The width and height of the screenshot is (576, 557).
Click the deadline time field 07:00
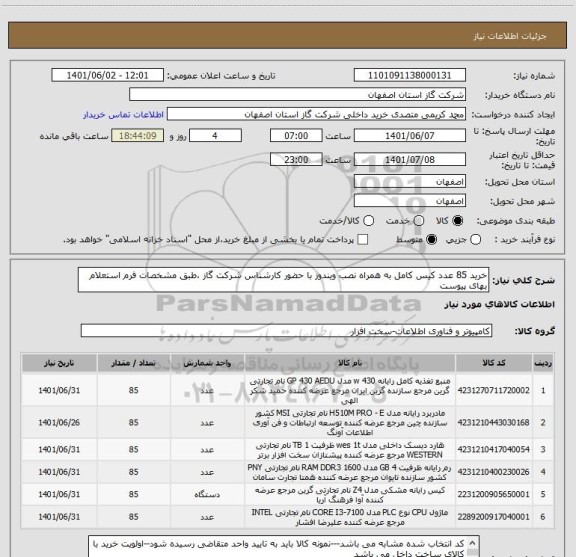pos(296,136)
